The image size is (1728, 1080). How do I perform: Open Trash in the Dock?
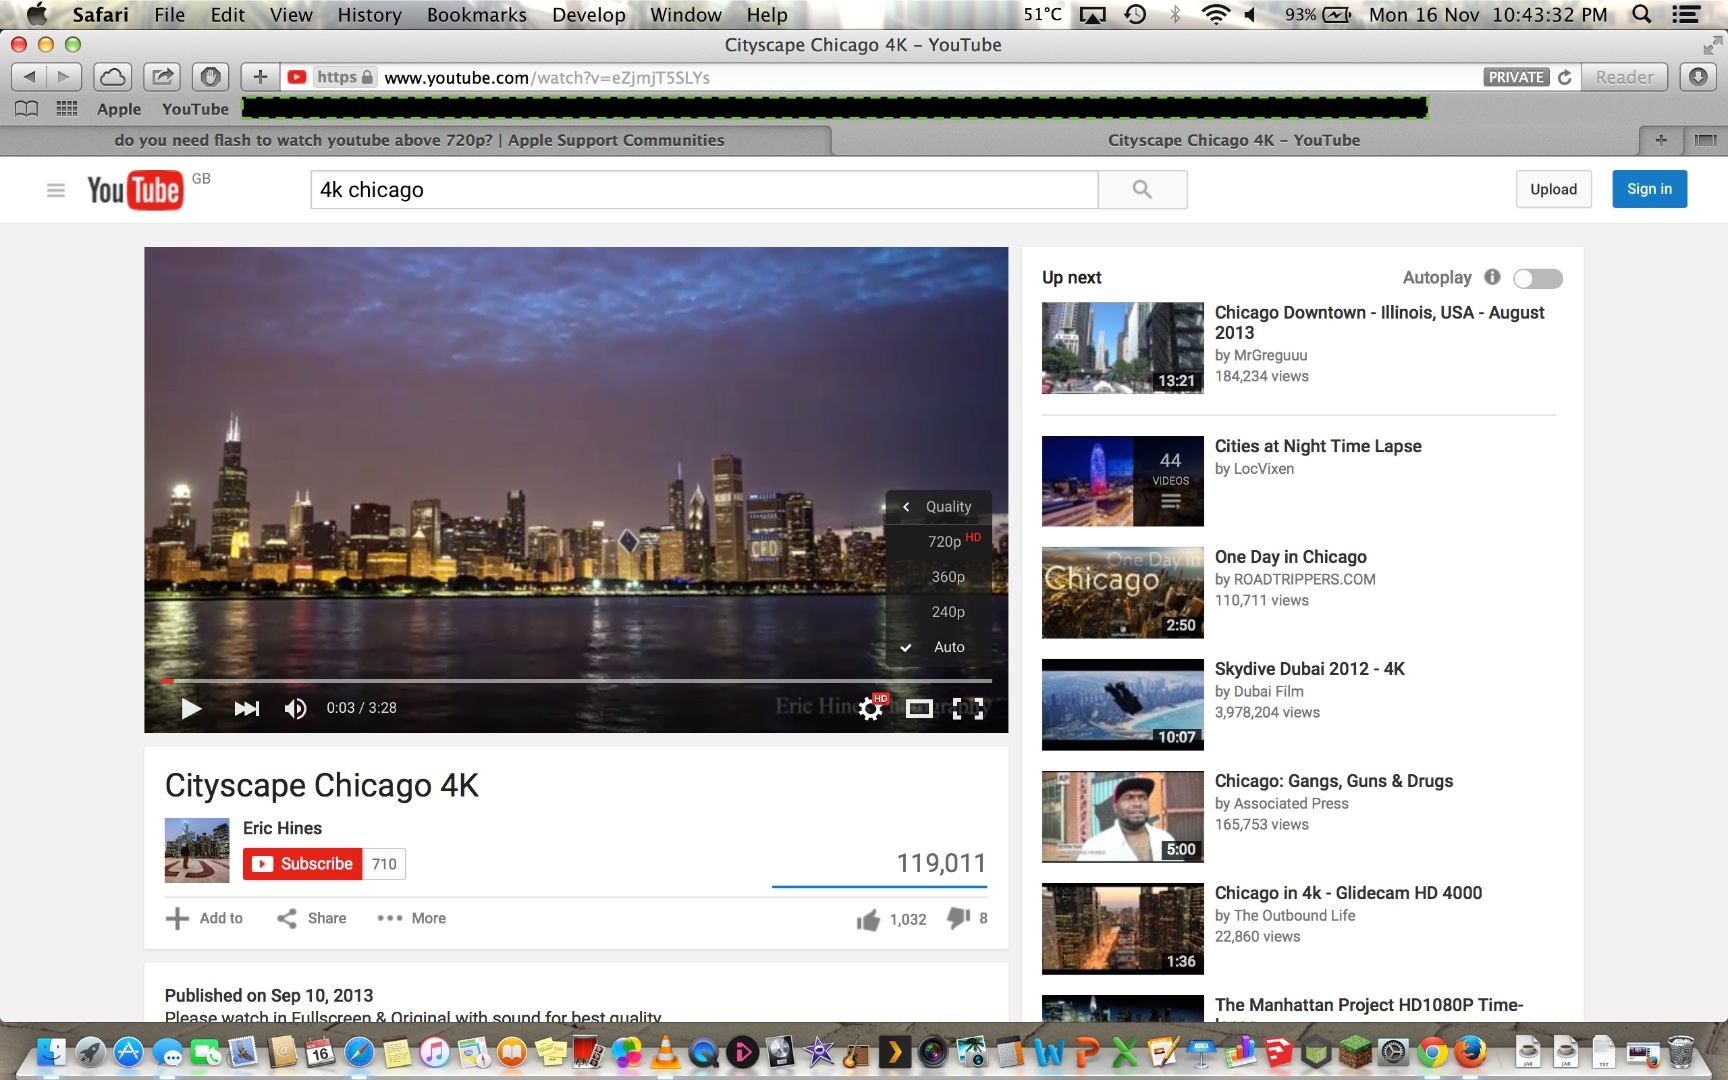[x=1681, y=1051]
